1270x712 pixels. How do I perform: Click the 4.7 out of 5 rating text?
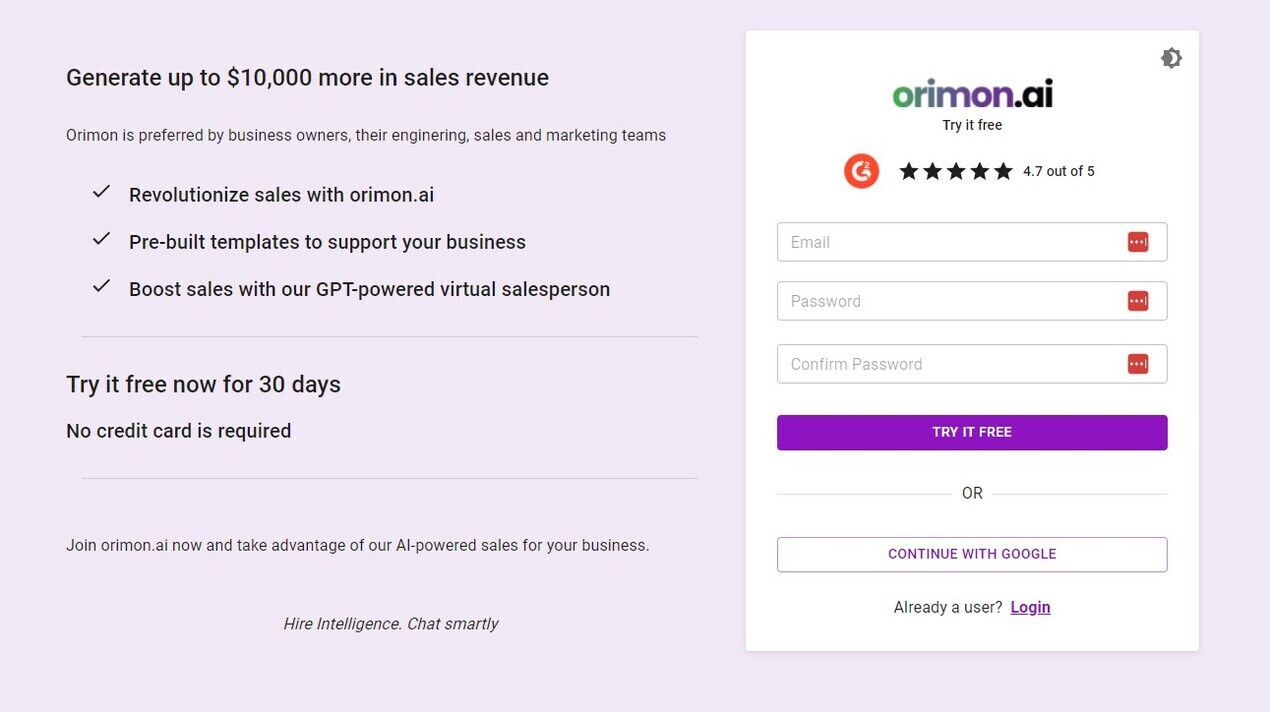tap(1059, 171)
